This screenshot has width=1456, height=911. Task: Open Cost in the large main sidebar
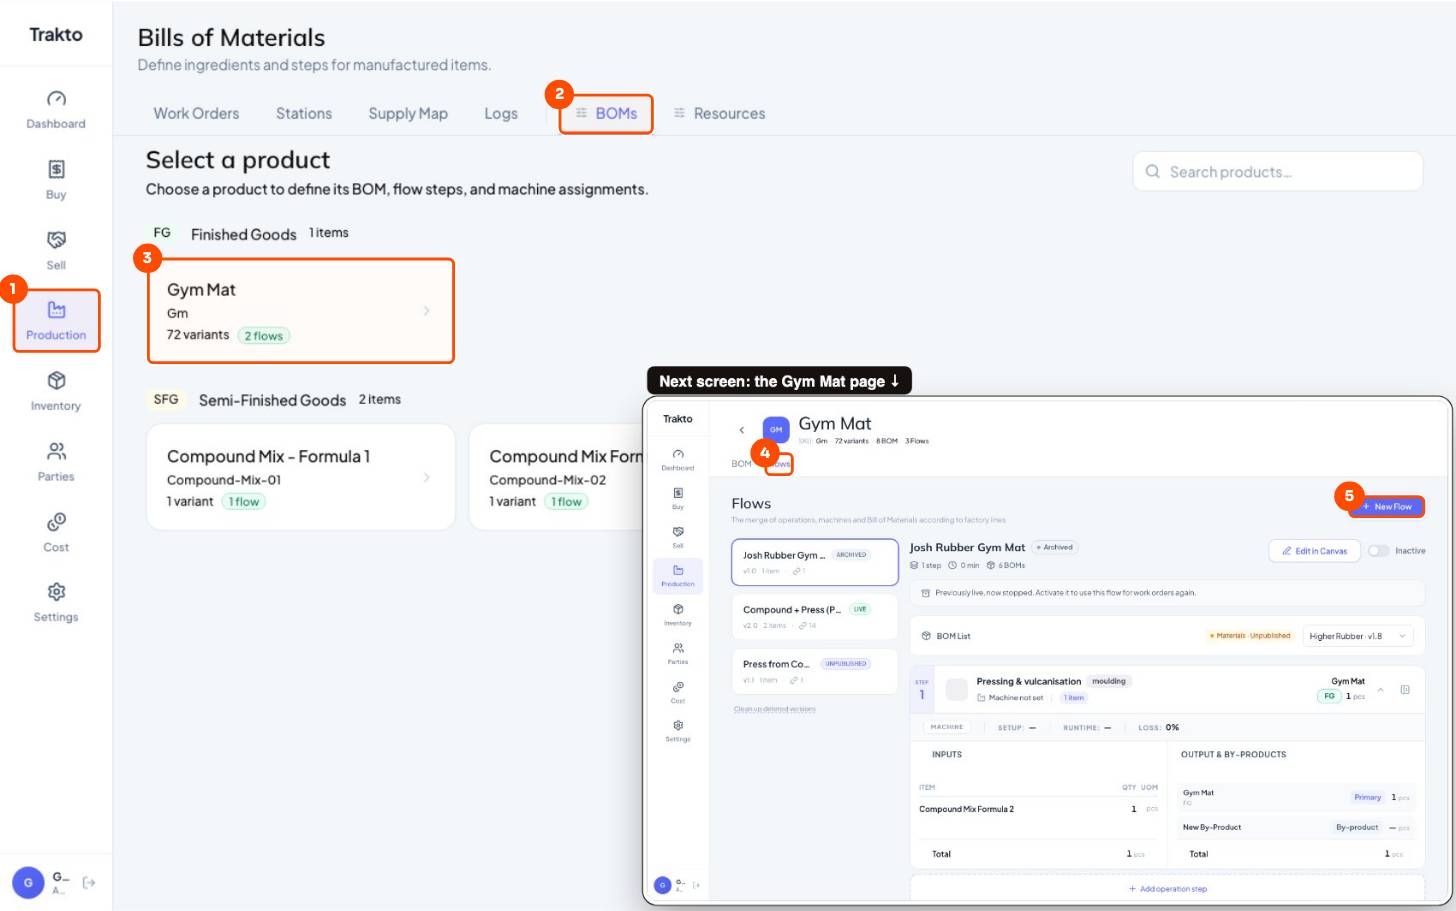tap(56, 533)
